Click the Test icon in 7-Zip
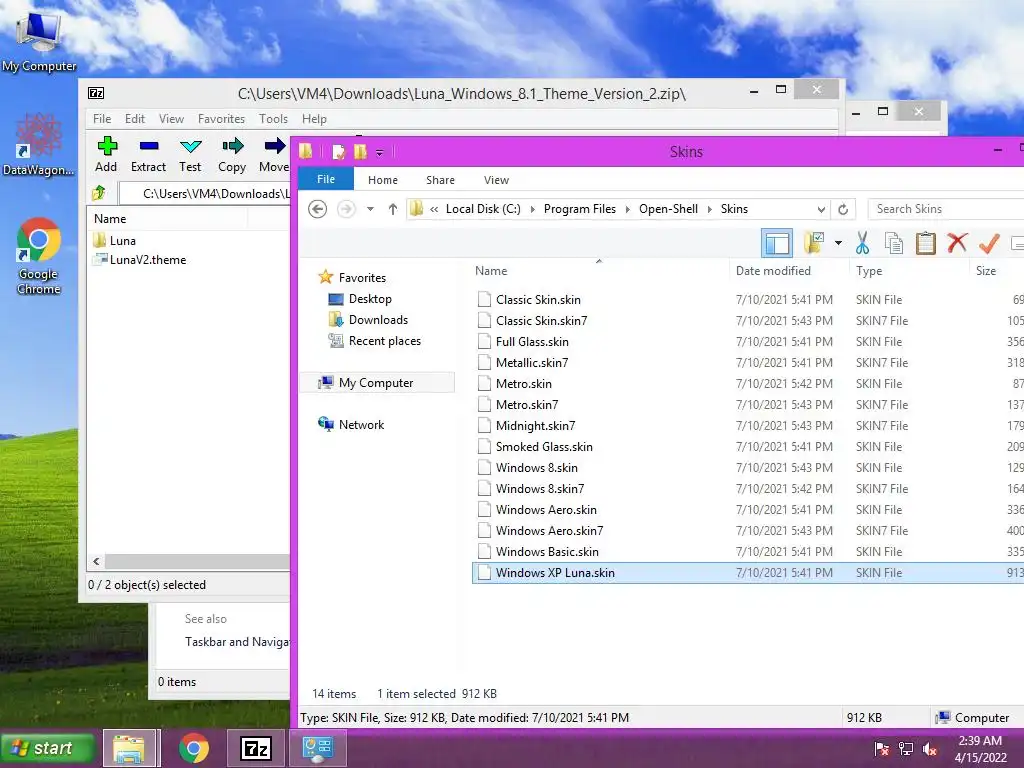This screenshot has height=768, width=1024. 191,146
